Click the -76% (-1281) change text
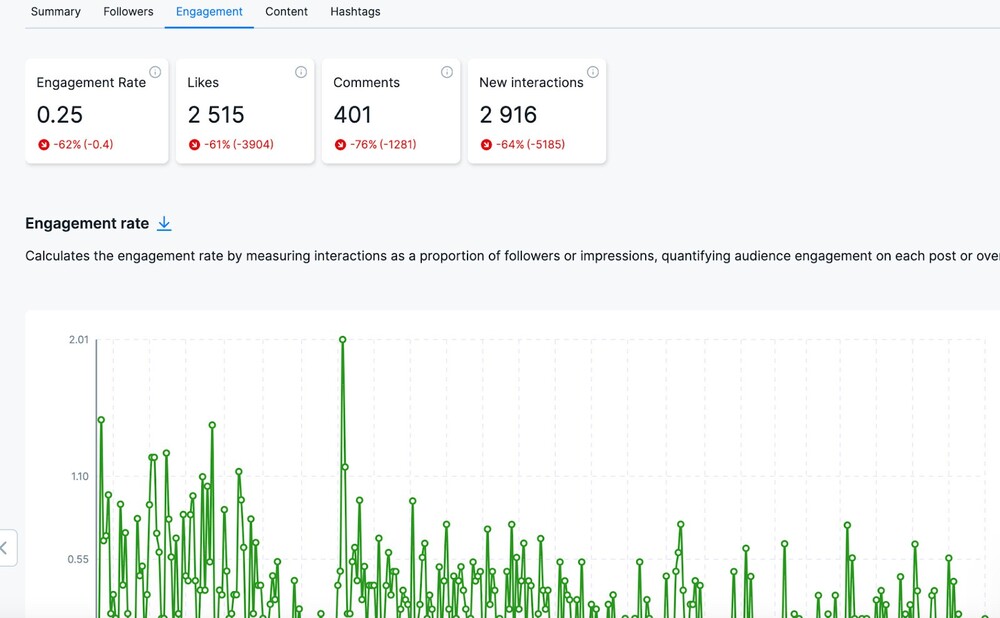This screenshot has height=618, width=1000. pos(383,145)
